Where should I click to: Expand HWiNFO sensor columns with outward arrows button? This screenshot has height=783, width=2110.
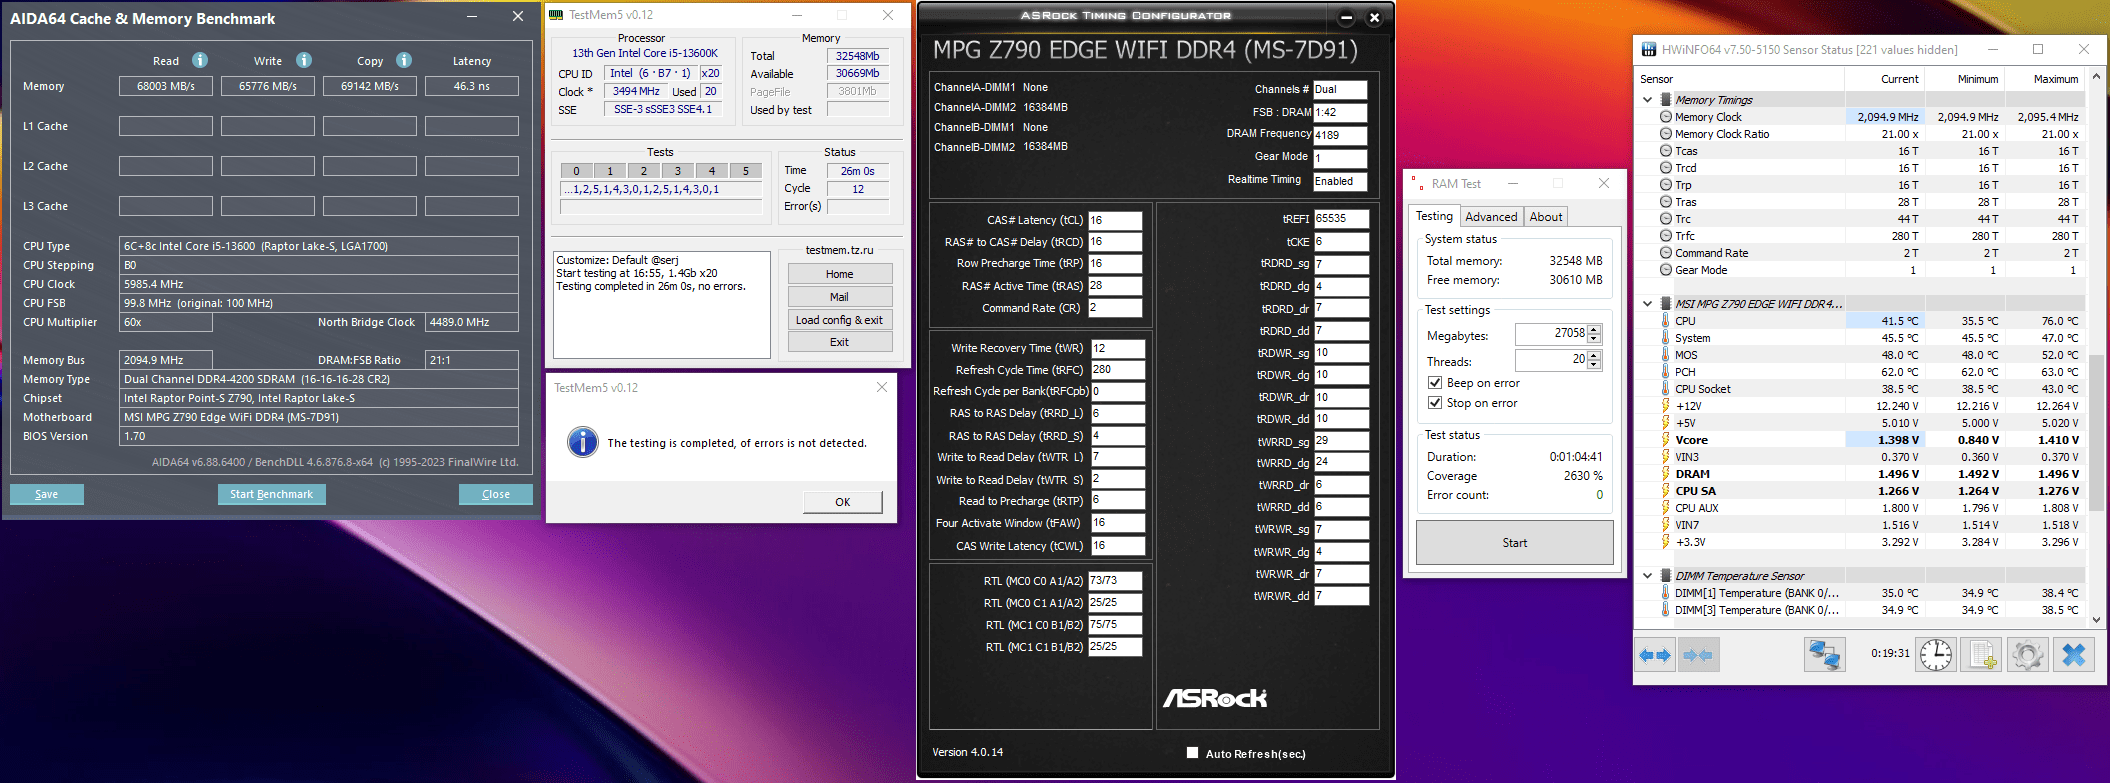click(1655, 655)
